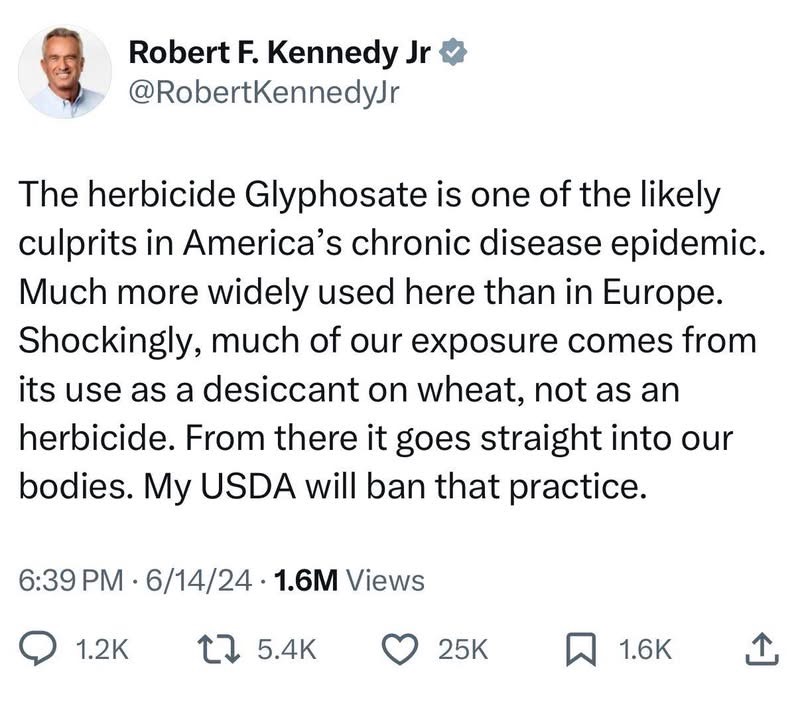Click the 1.2K replies count
This screenshot has width=800, height=718.
pos(103,651)
